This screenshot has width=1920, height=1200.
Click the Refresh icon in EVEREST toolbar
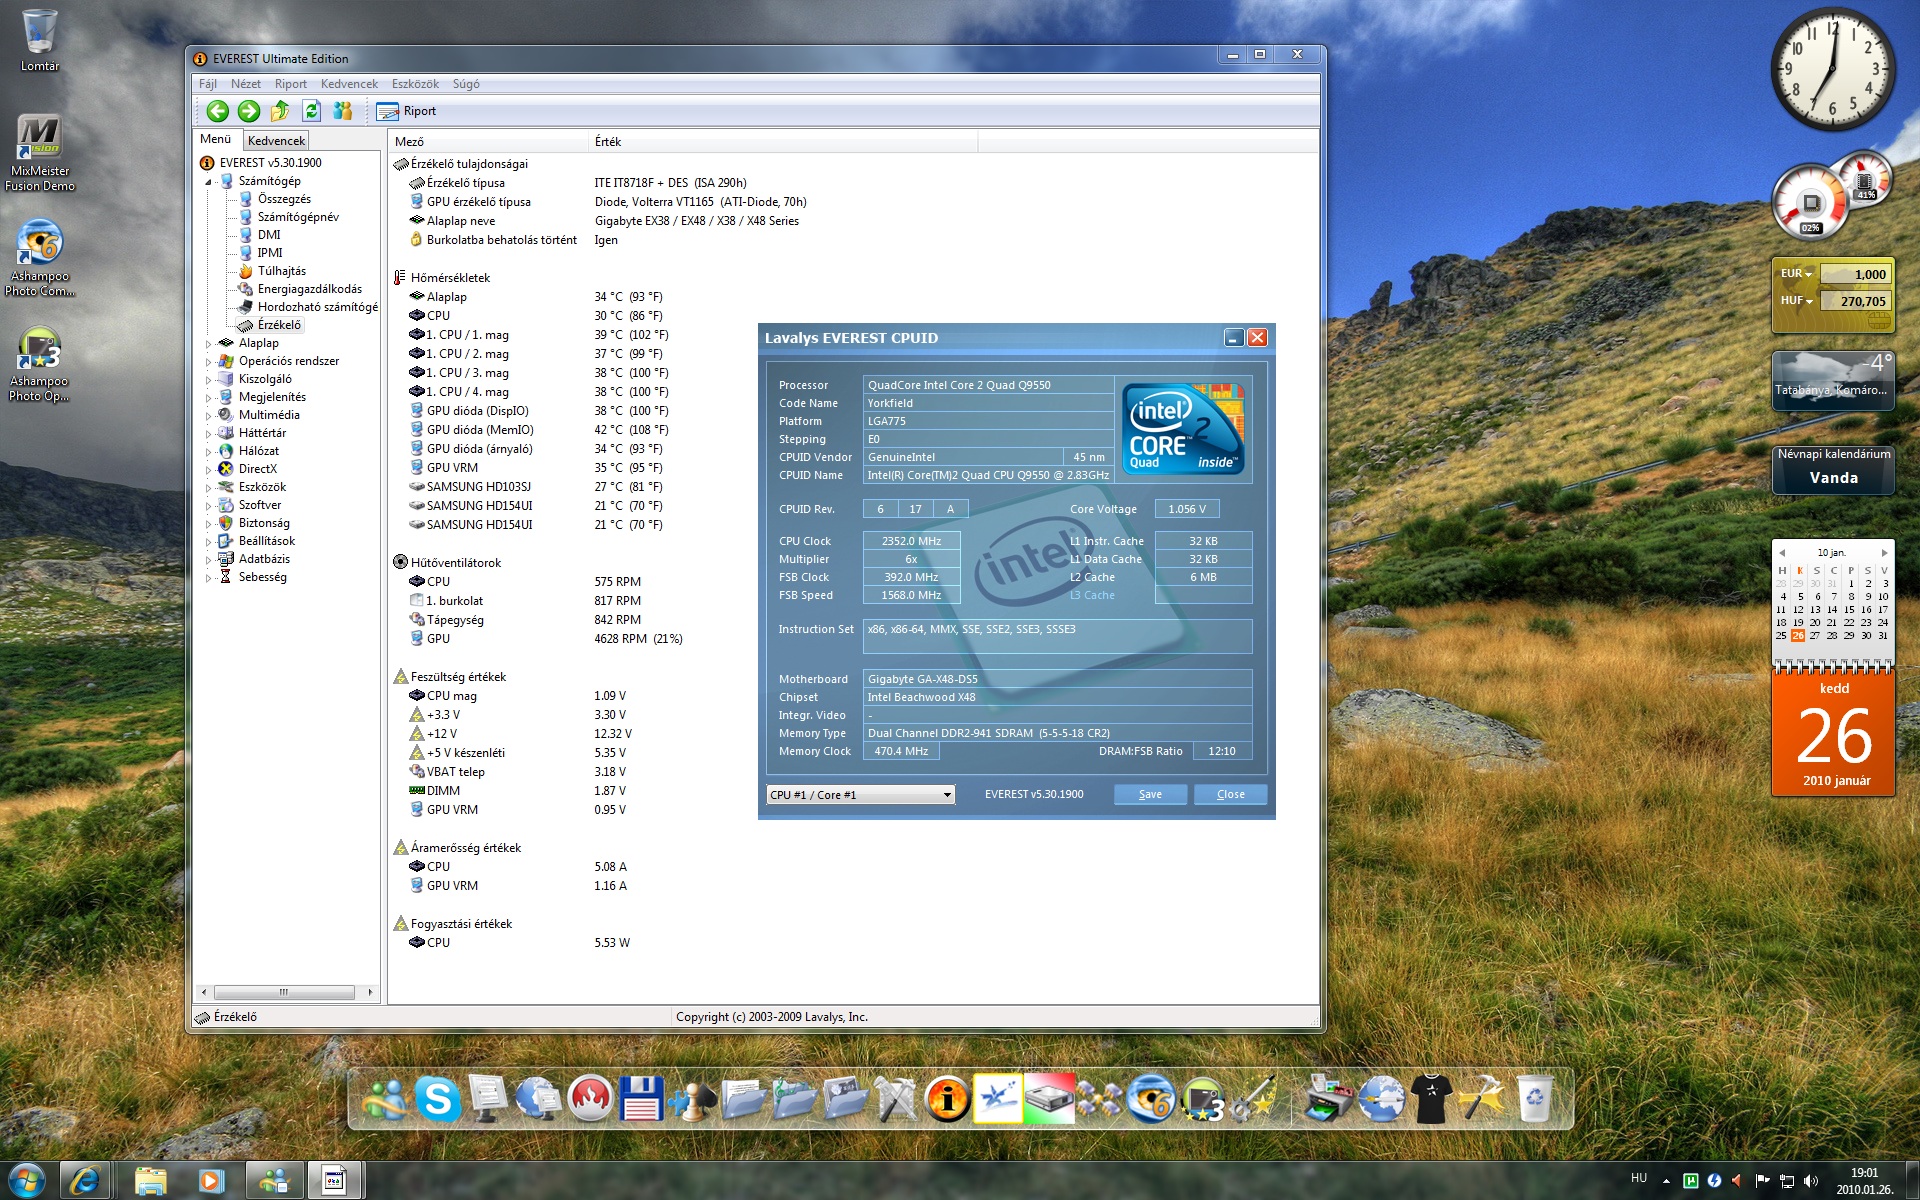(x=311, y=111)
